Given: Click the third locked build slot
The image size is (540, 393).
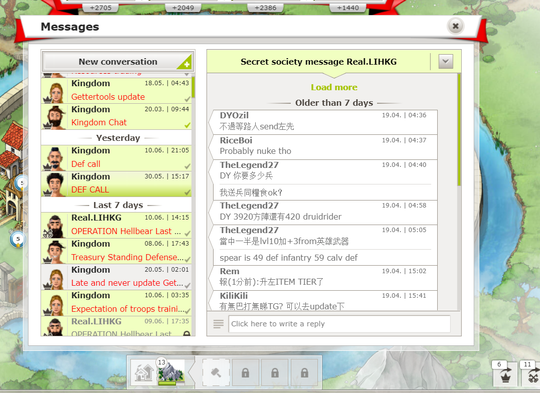Looking at the screenshot, I should 304,373.
